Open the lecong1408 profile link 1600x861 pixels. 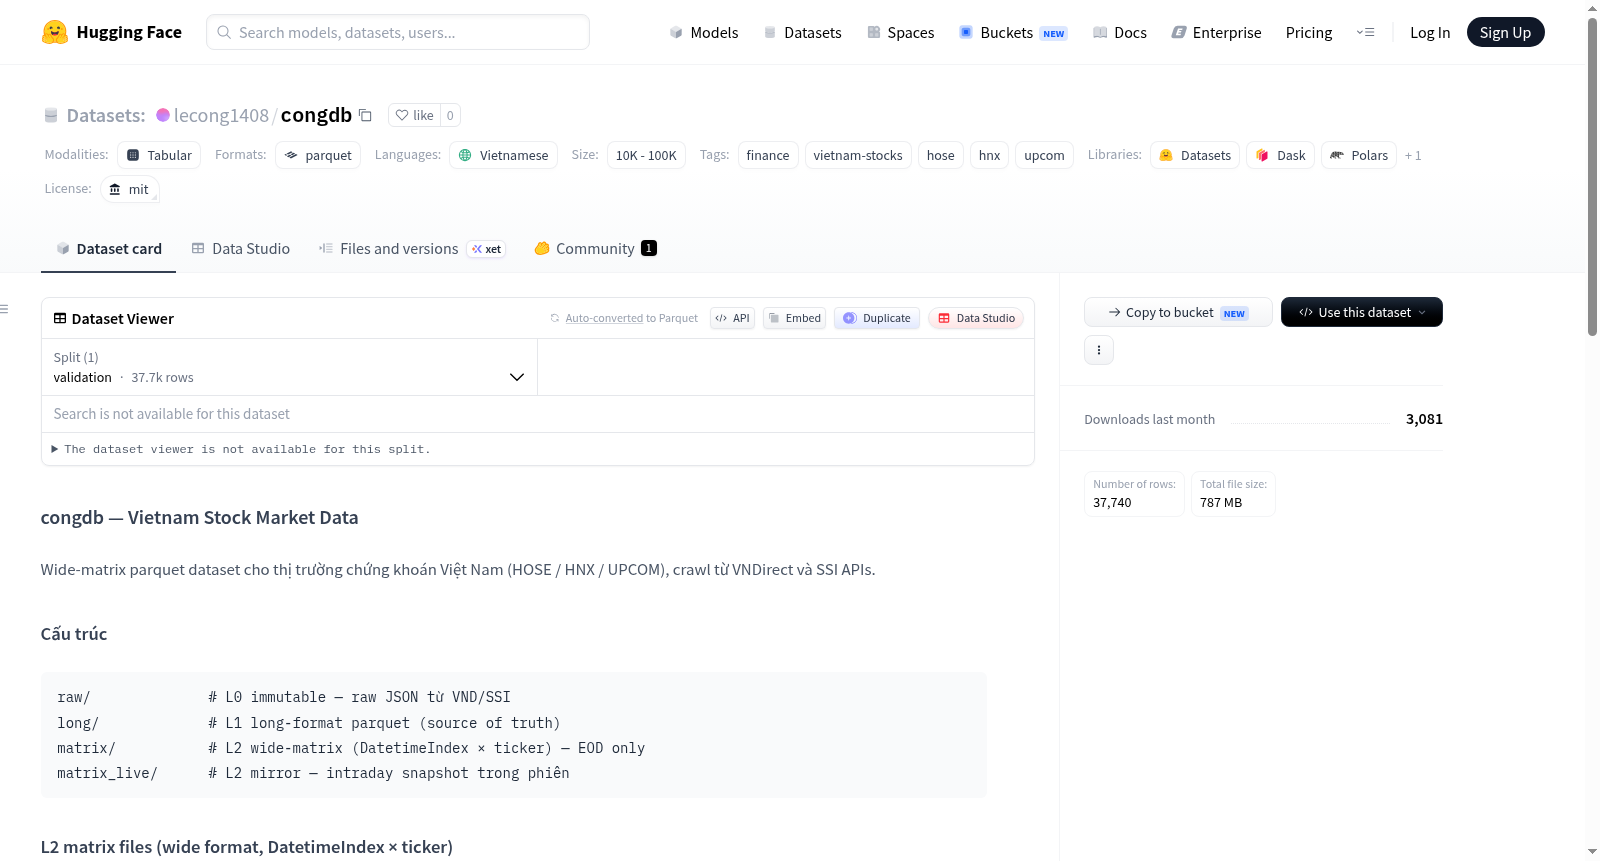[221, 115]
